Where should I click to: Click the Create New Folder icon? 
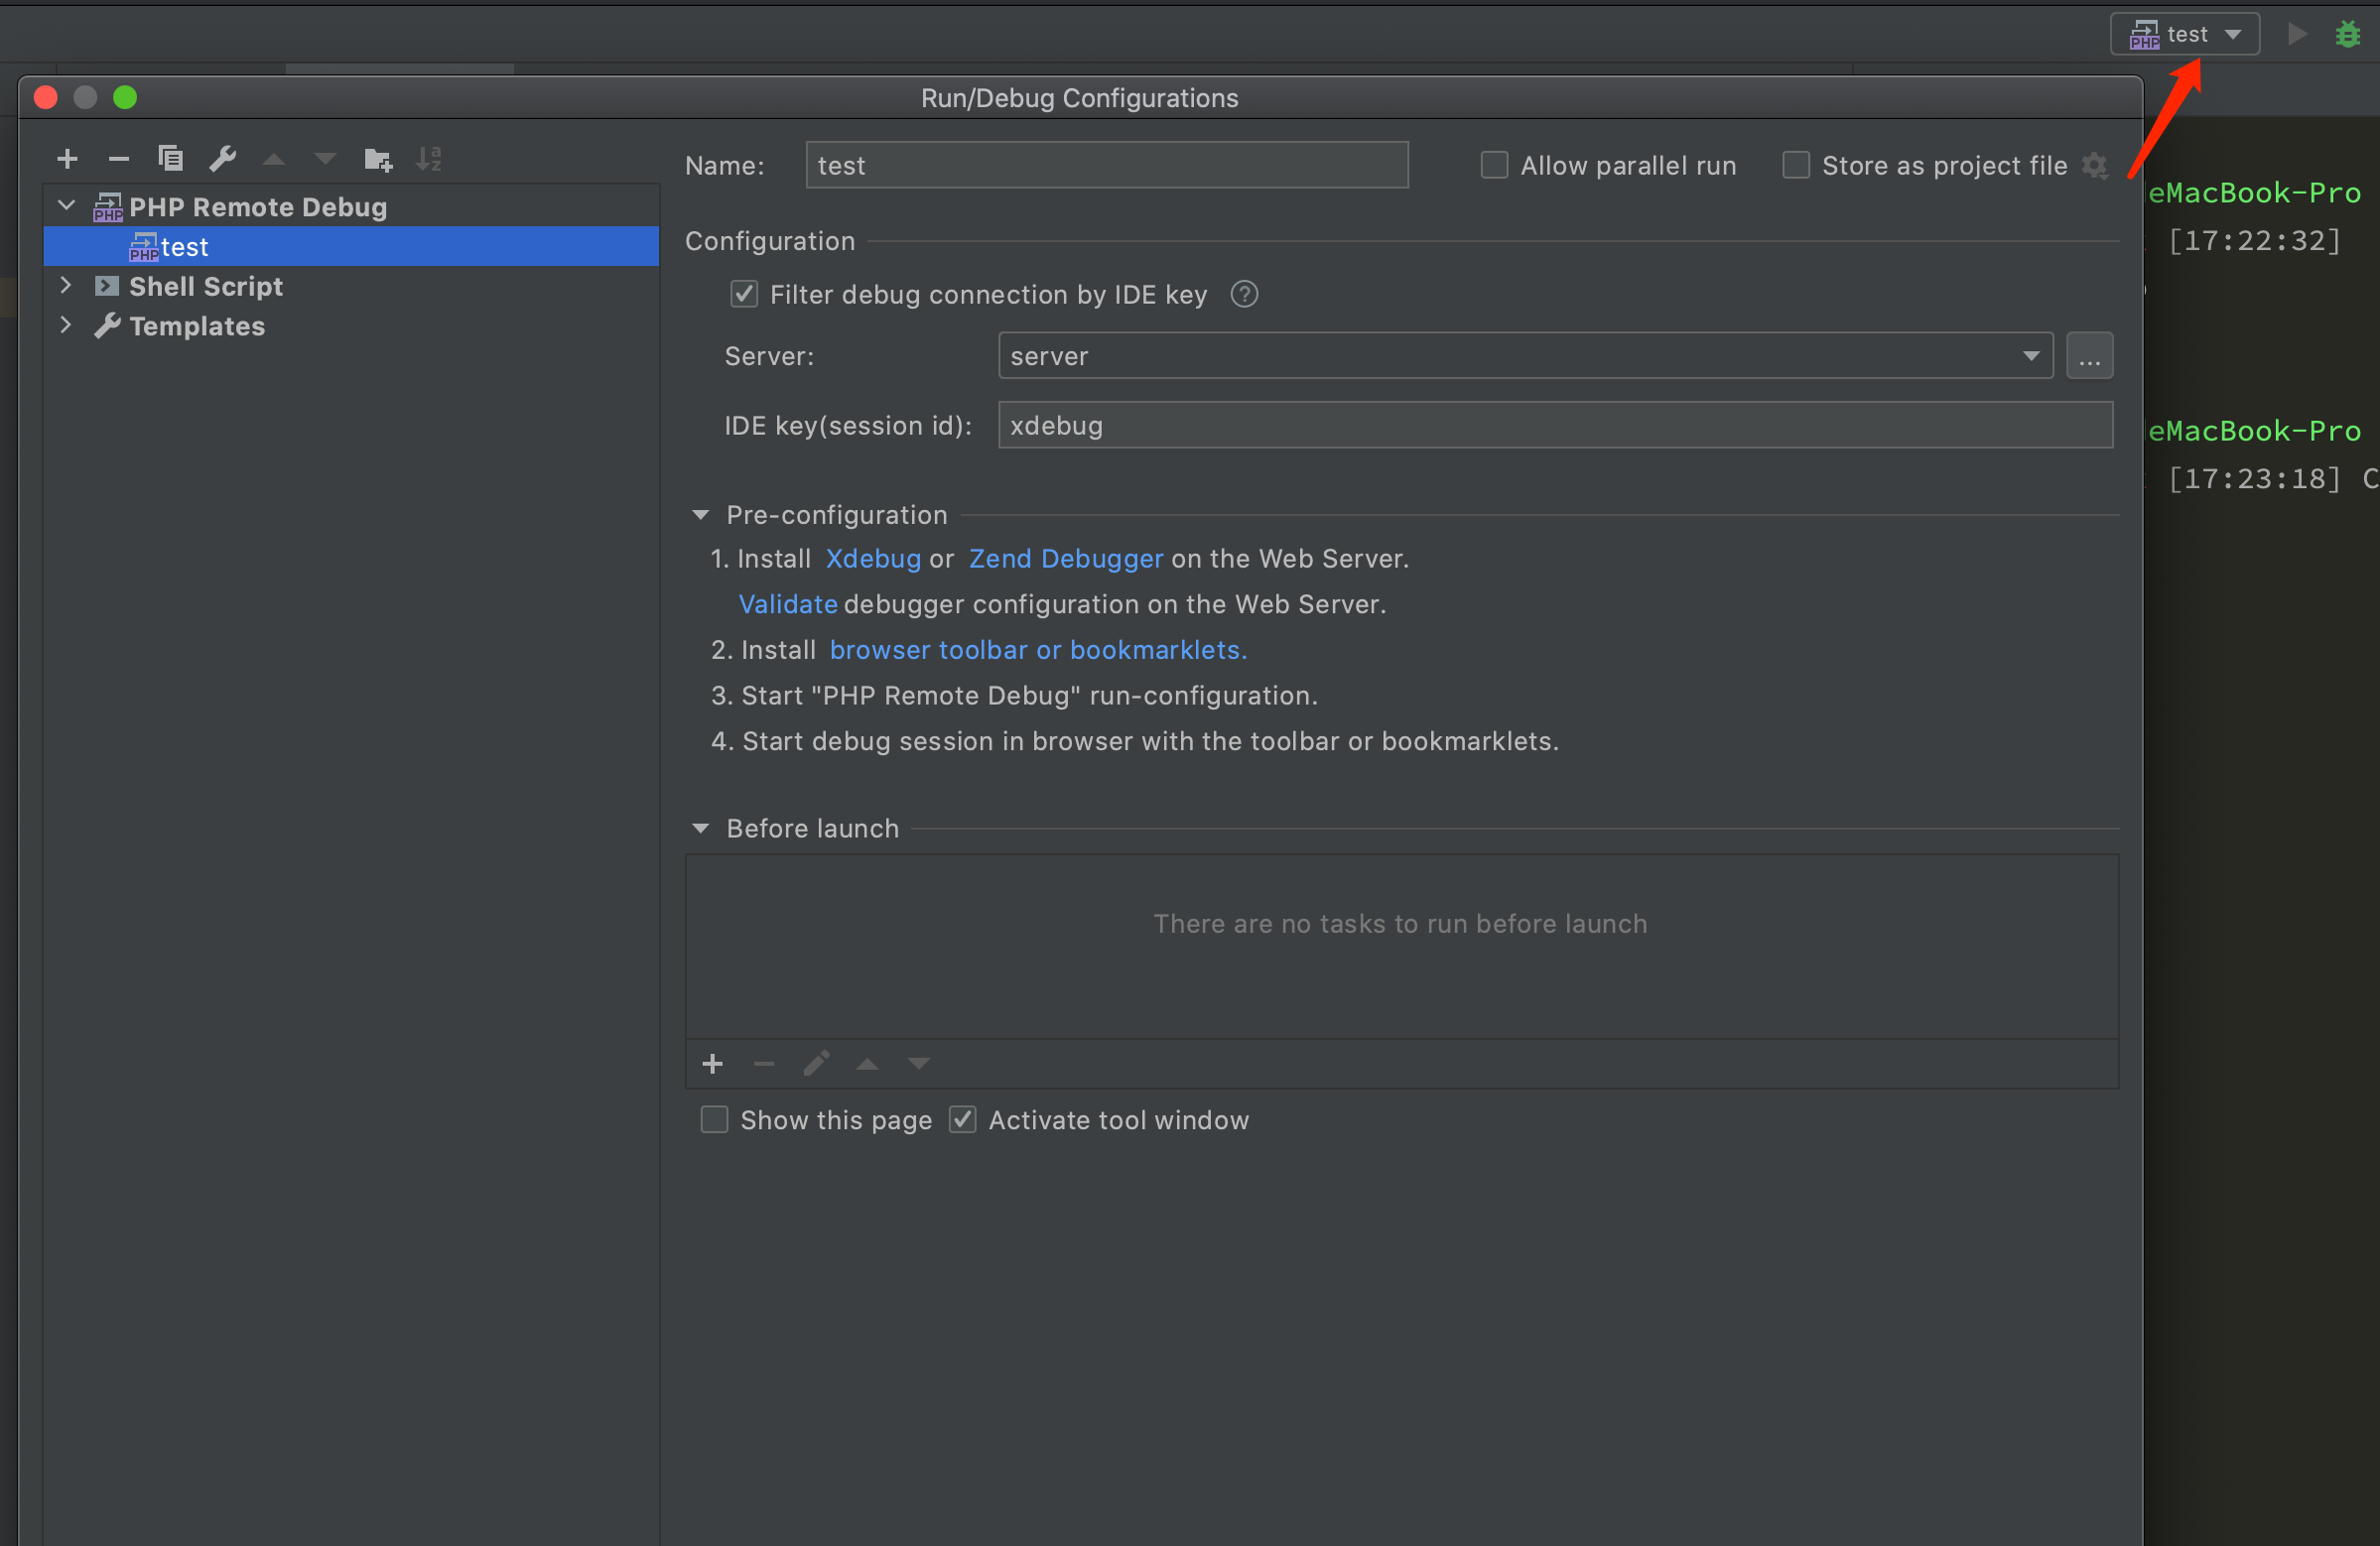[x=378, y=159]
